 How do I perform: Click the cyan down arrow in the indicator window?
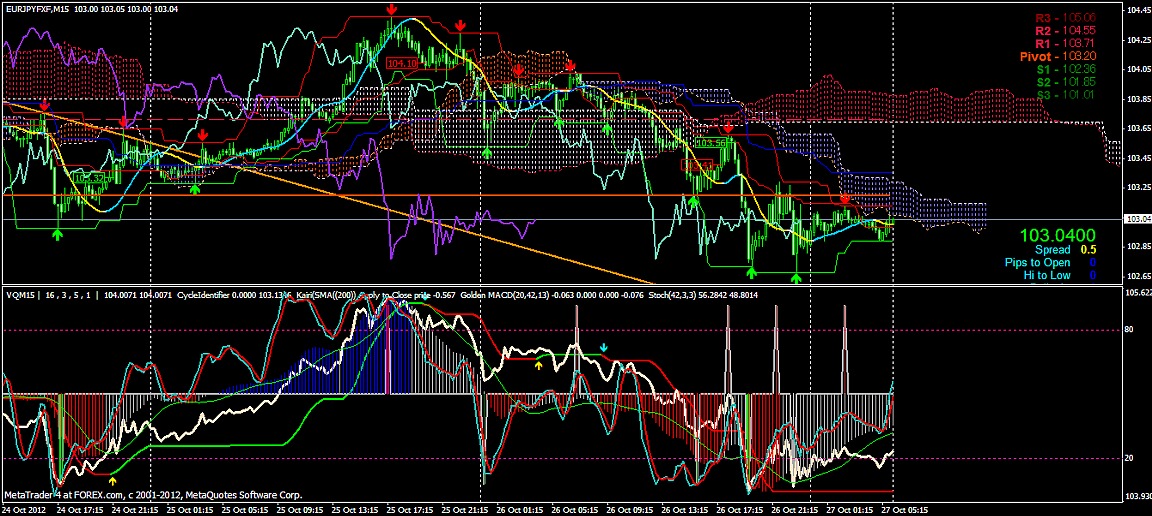pyautogui.click(x=603, y=347)
